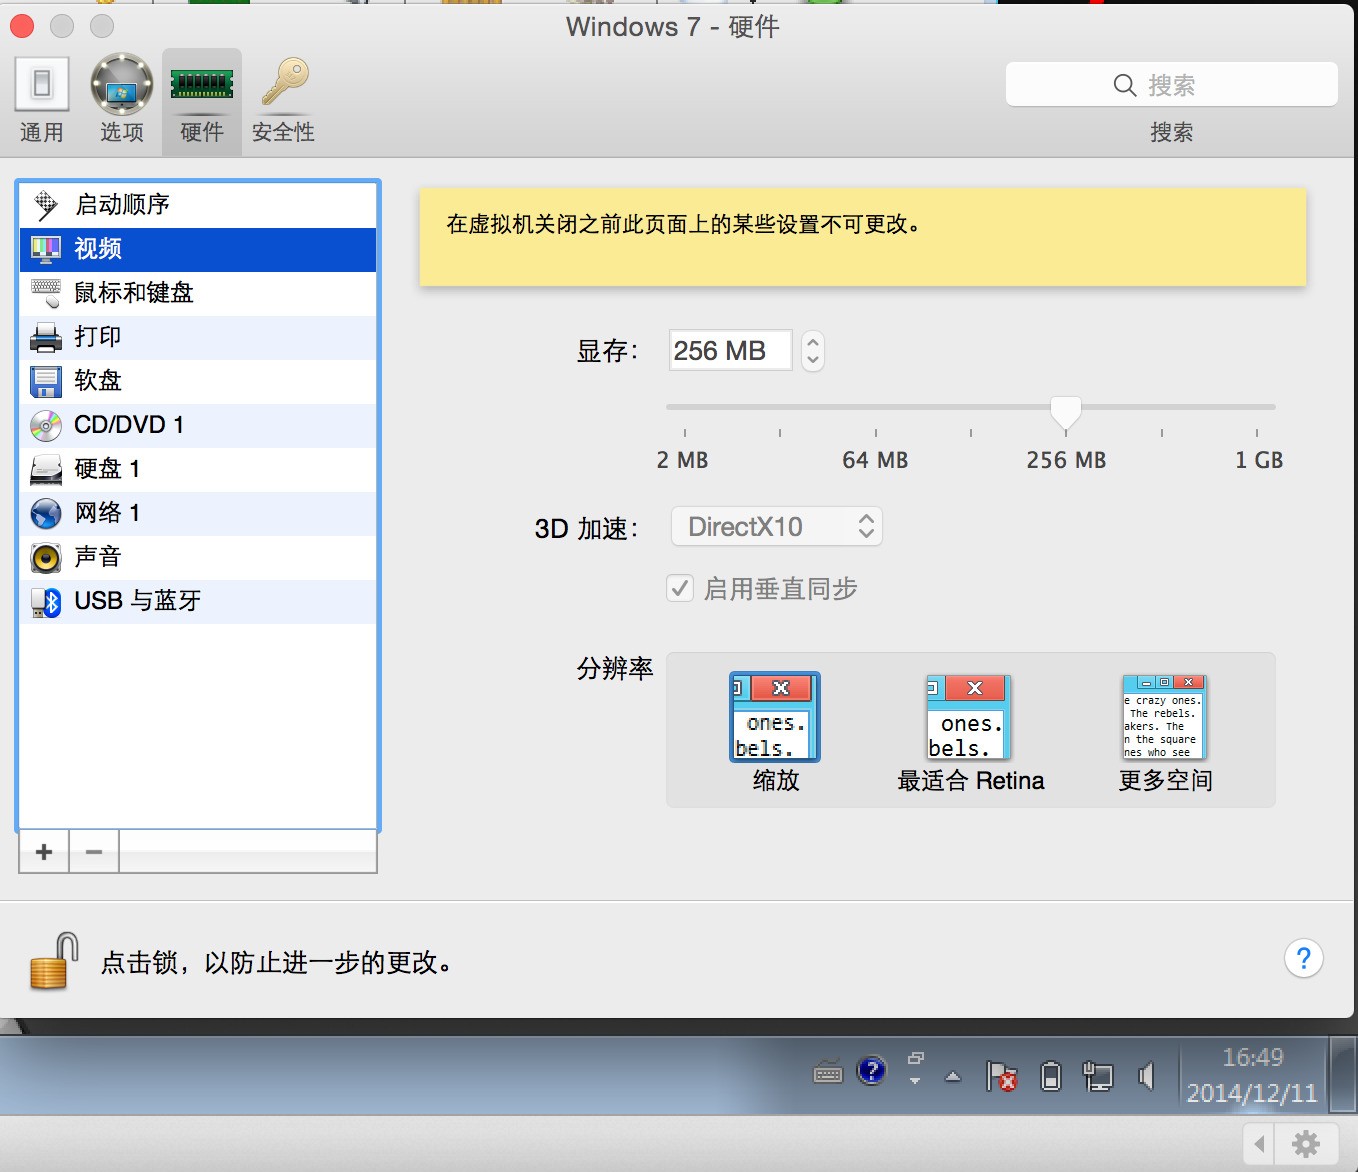1358x1172 pixels.
Task: Show hidden tray icons arrow
Action: [x=953, y=1077]
